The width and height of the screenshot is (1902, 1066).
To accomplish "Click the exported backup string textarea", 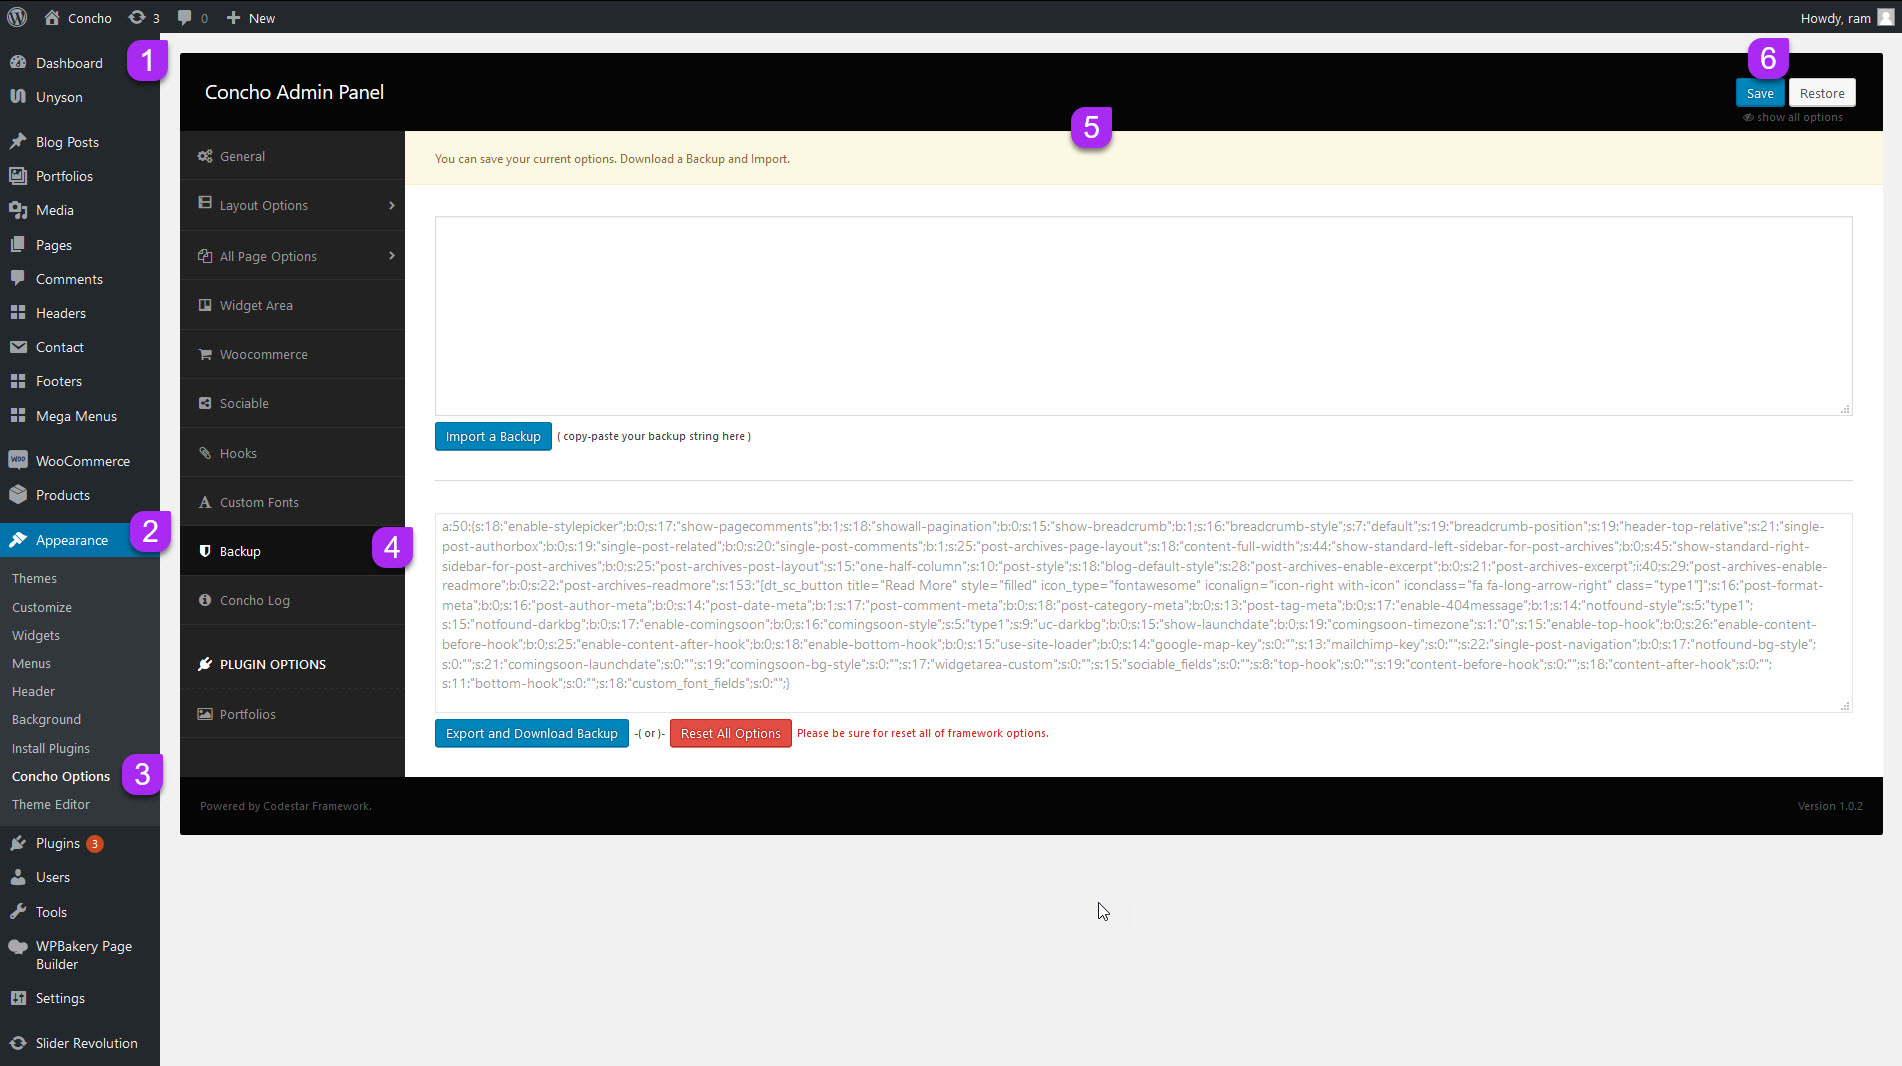I will tap(1143, 613).
